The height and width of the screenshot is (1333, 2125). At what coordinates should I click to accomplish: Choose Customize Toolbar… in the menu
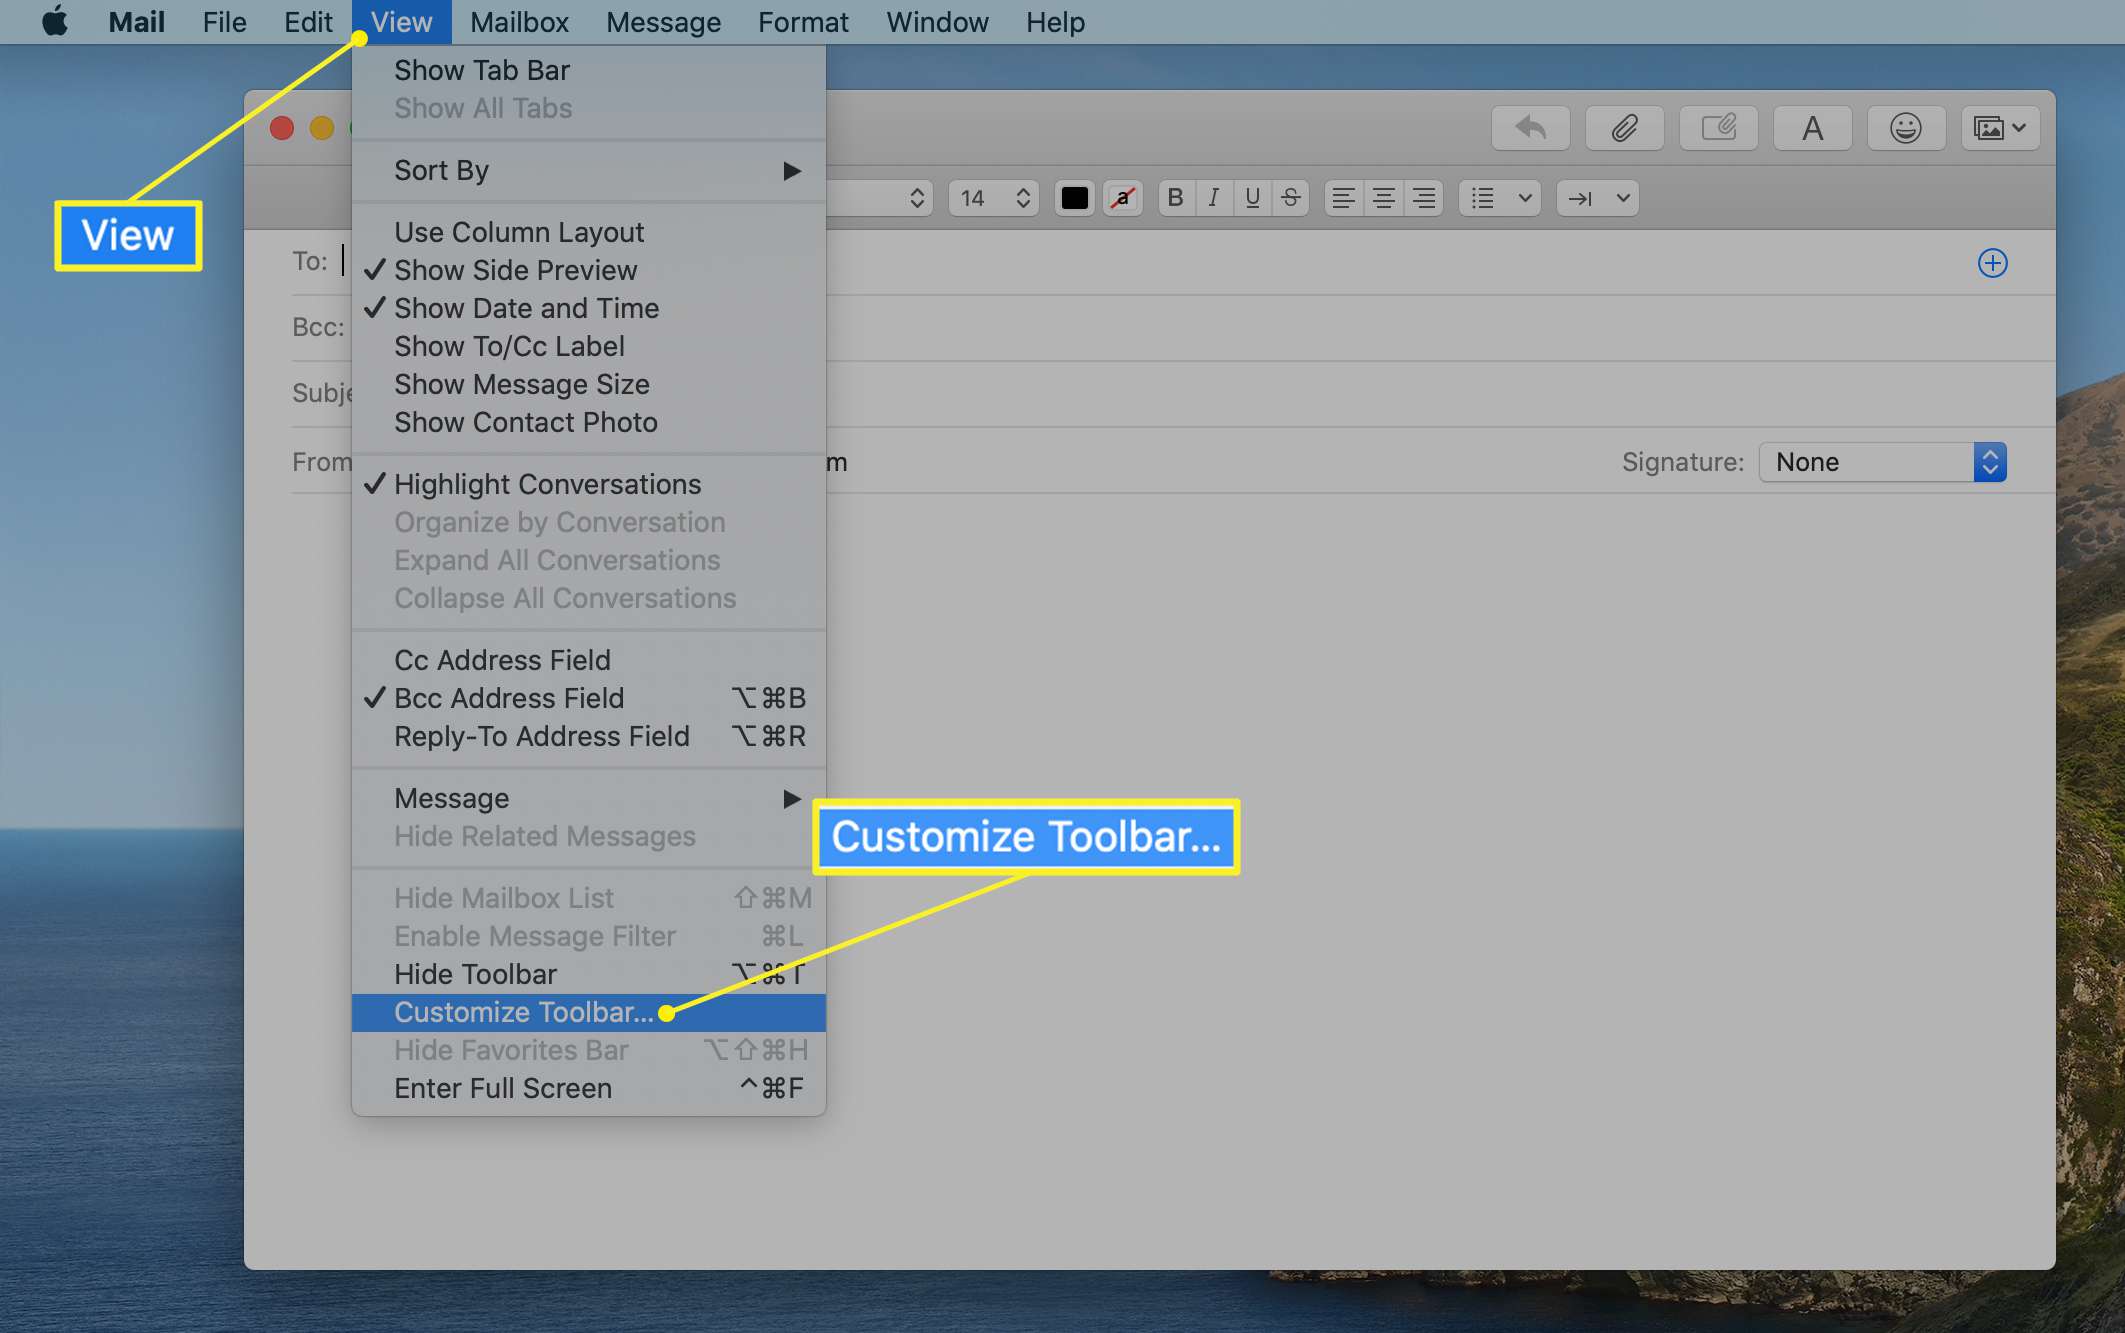click(589, 1012)
